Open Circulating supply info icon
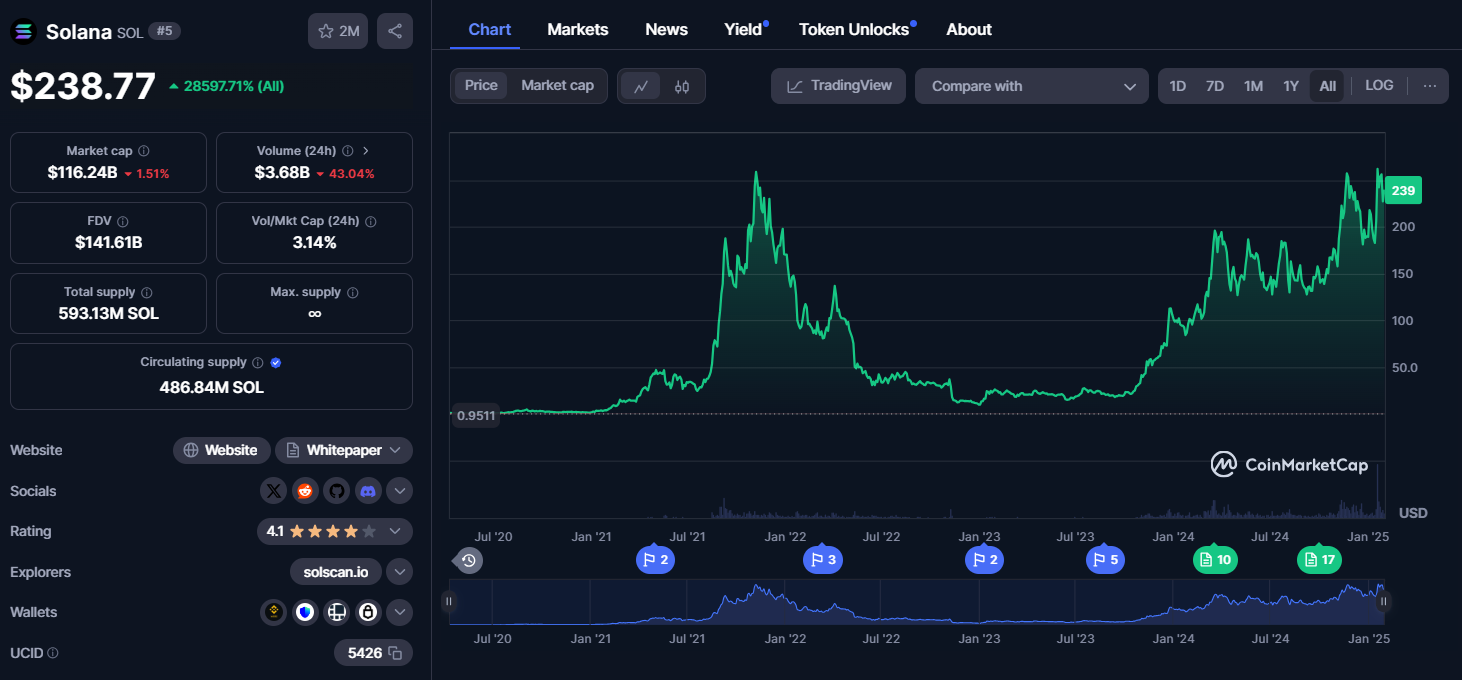Viewport: 1462px width, 680px height. 257,363
